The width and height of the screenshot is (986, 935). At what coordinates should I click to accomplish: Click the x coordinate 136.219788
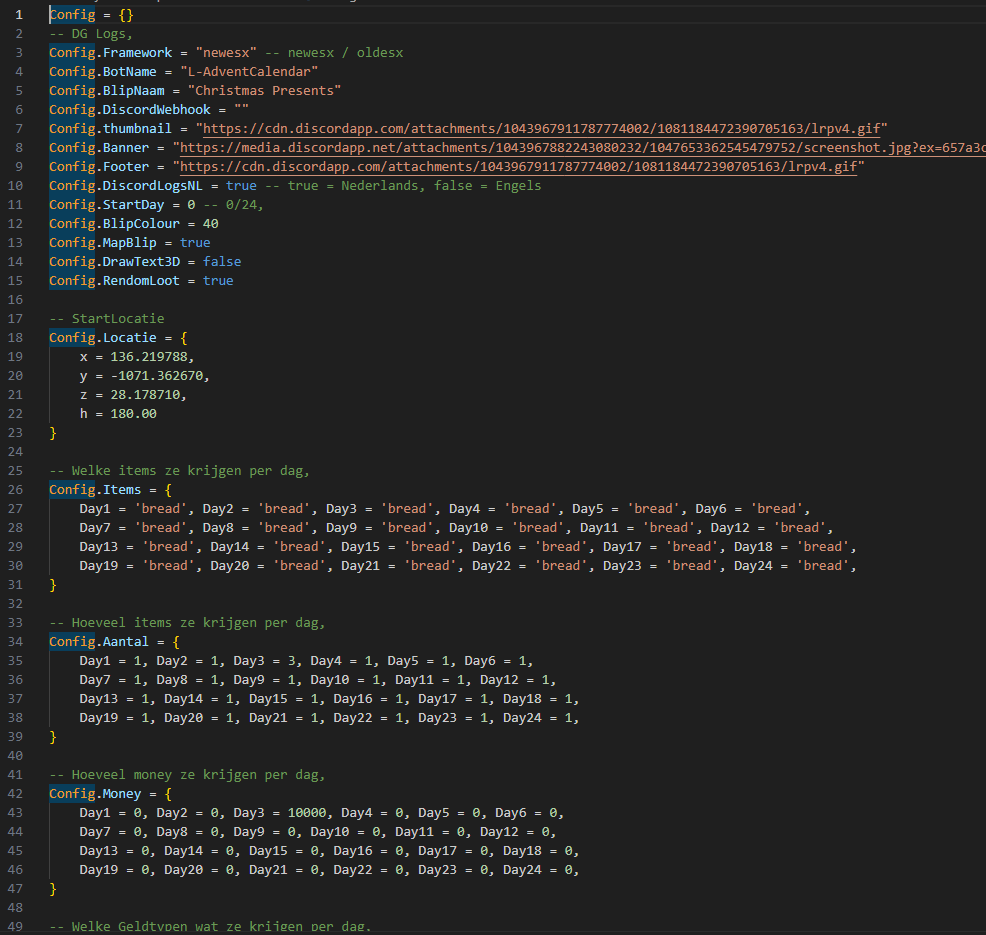pos(149,357)
